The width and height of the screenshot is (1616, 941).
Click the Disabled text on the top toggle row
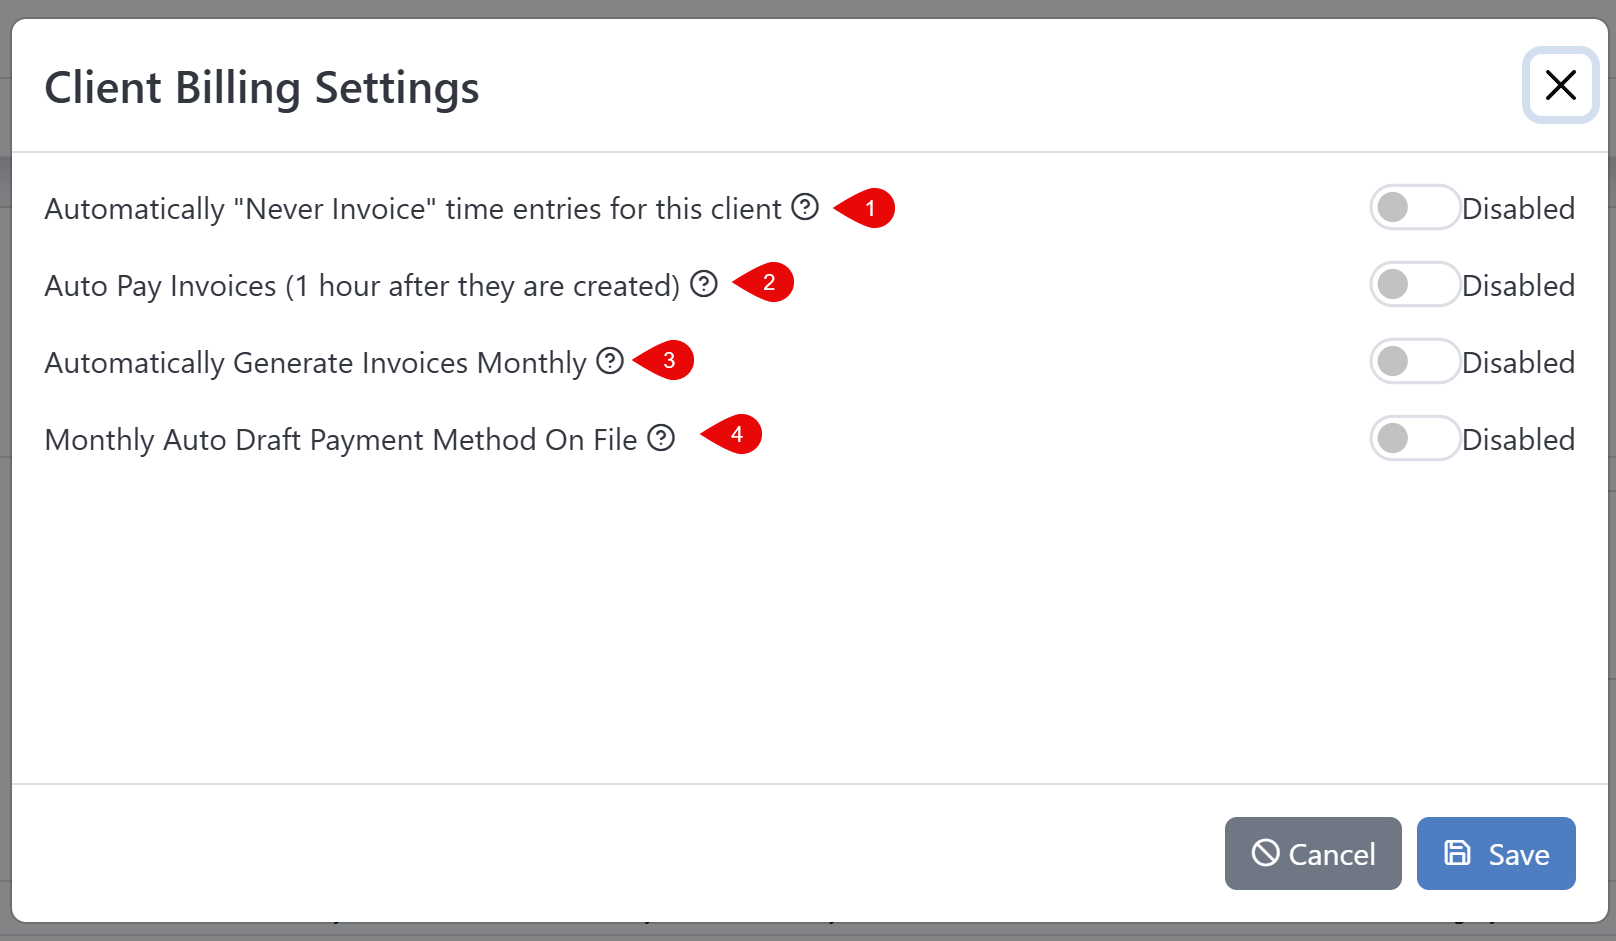[x=1518, y=208]
